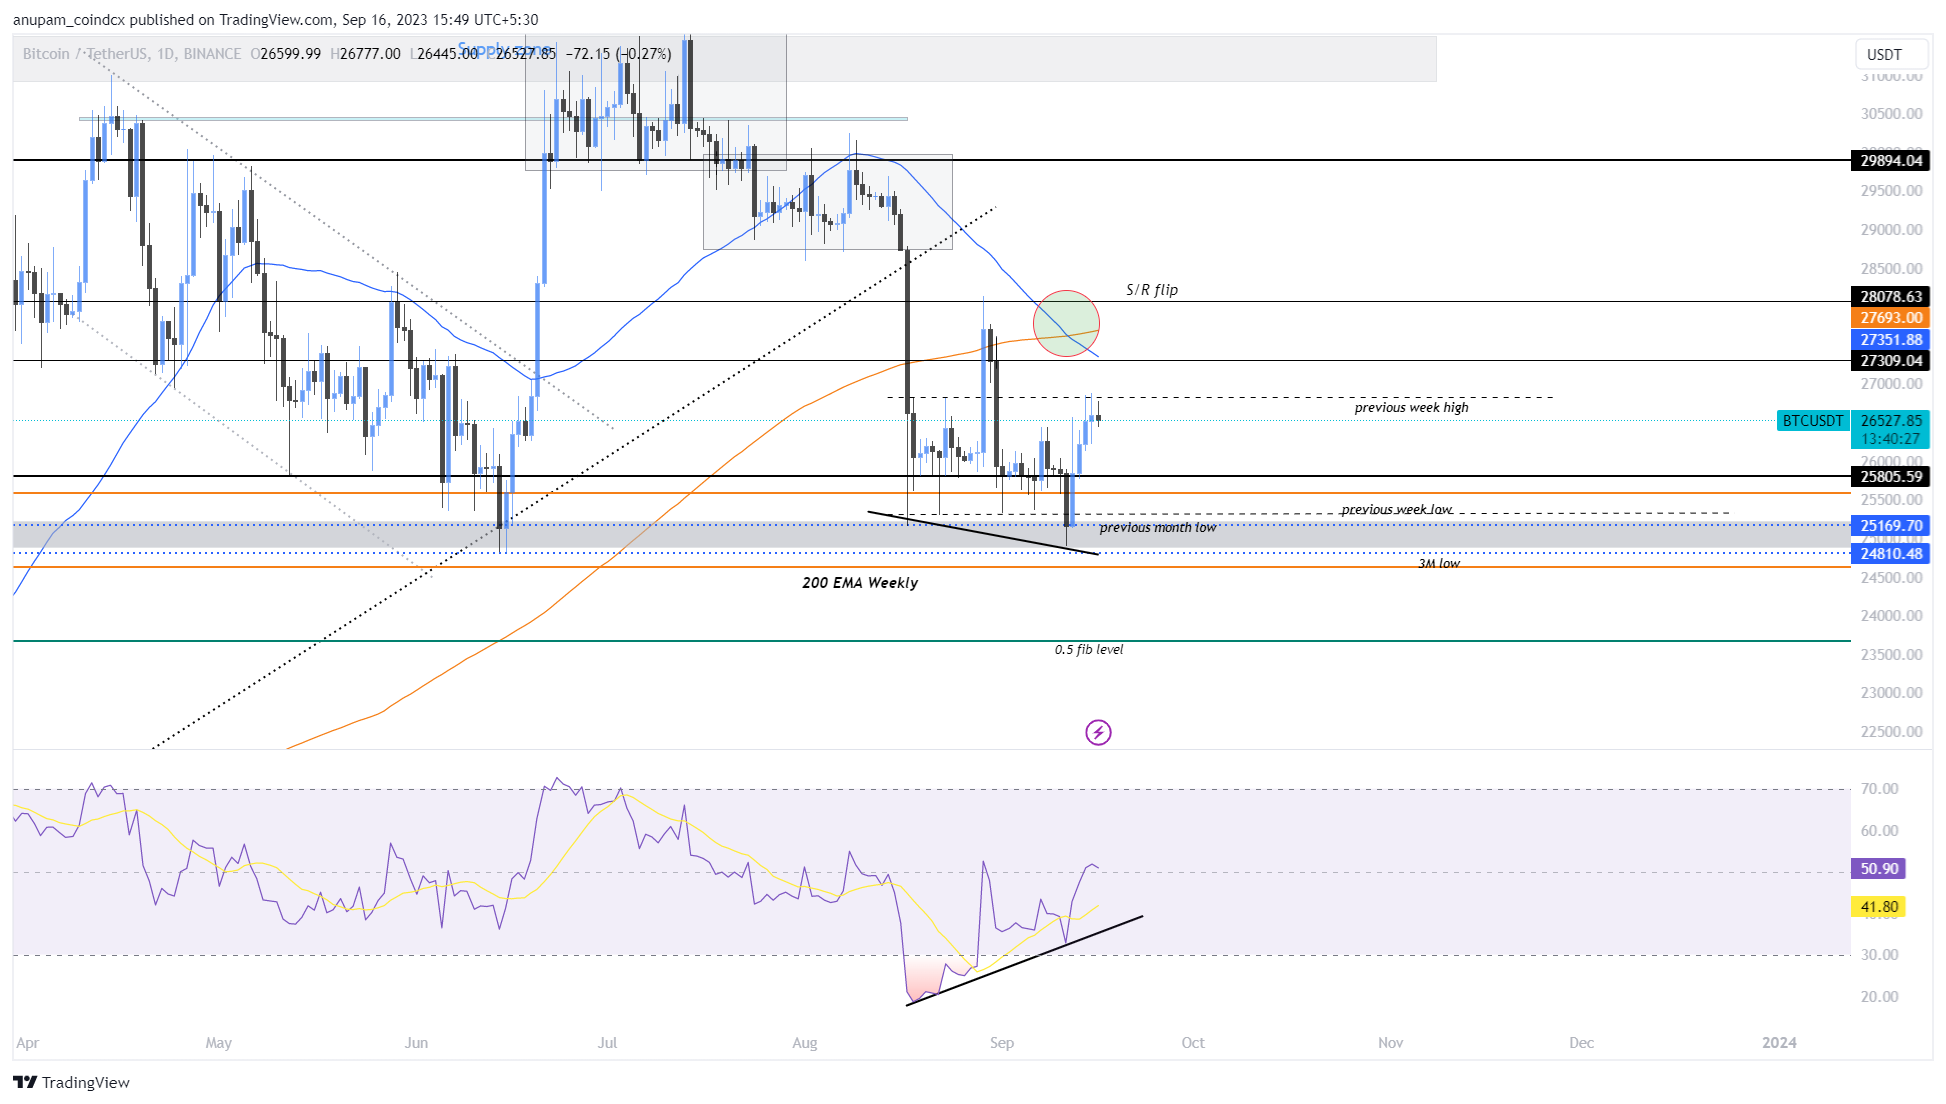Open the TradingView logo at bottom left
This screenshot has height=1104, width=1946.
[71, 1082]
